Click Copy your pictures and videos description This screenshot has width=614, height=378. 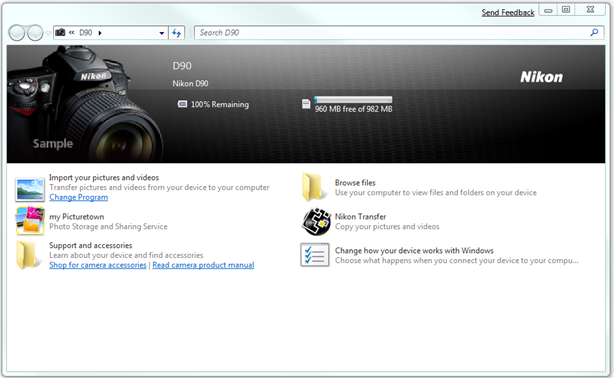pos(387,226)
